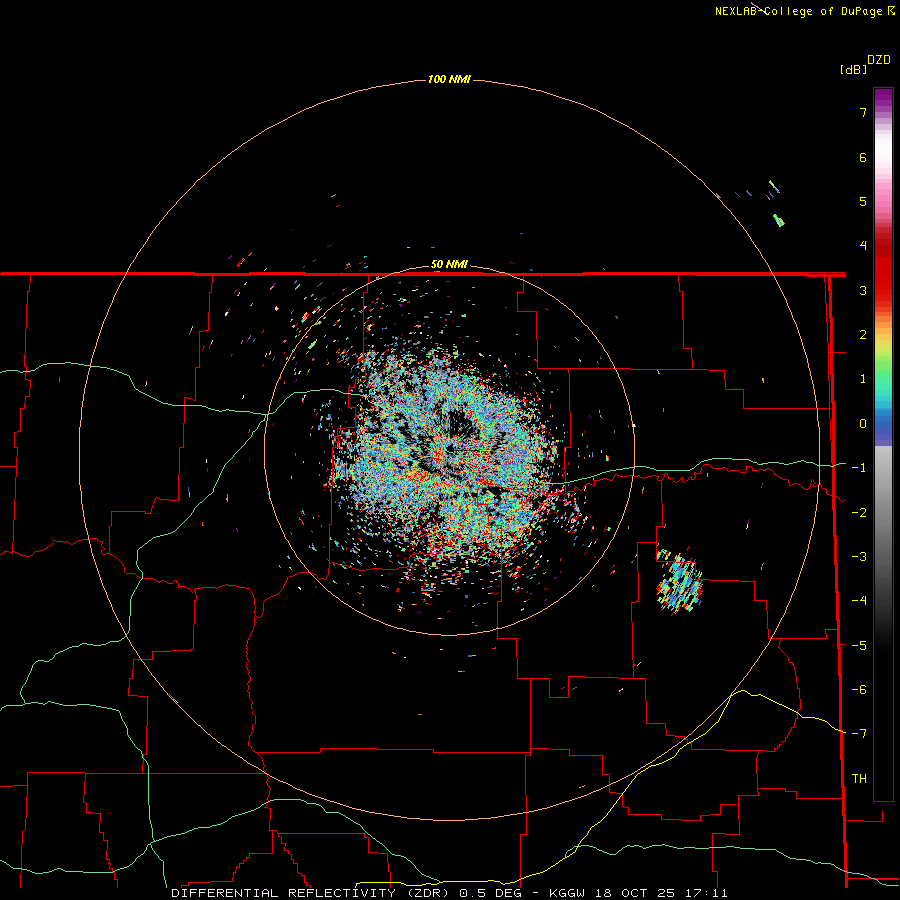
Task: Click the -3 value on the color scale
Action: pos(859,557)
